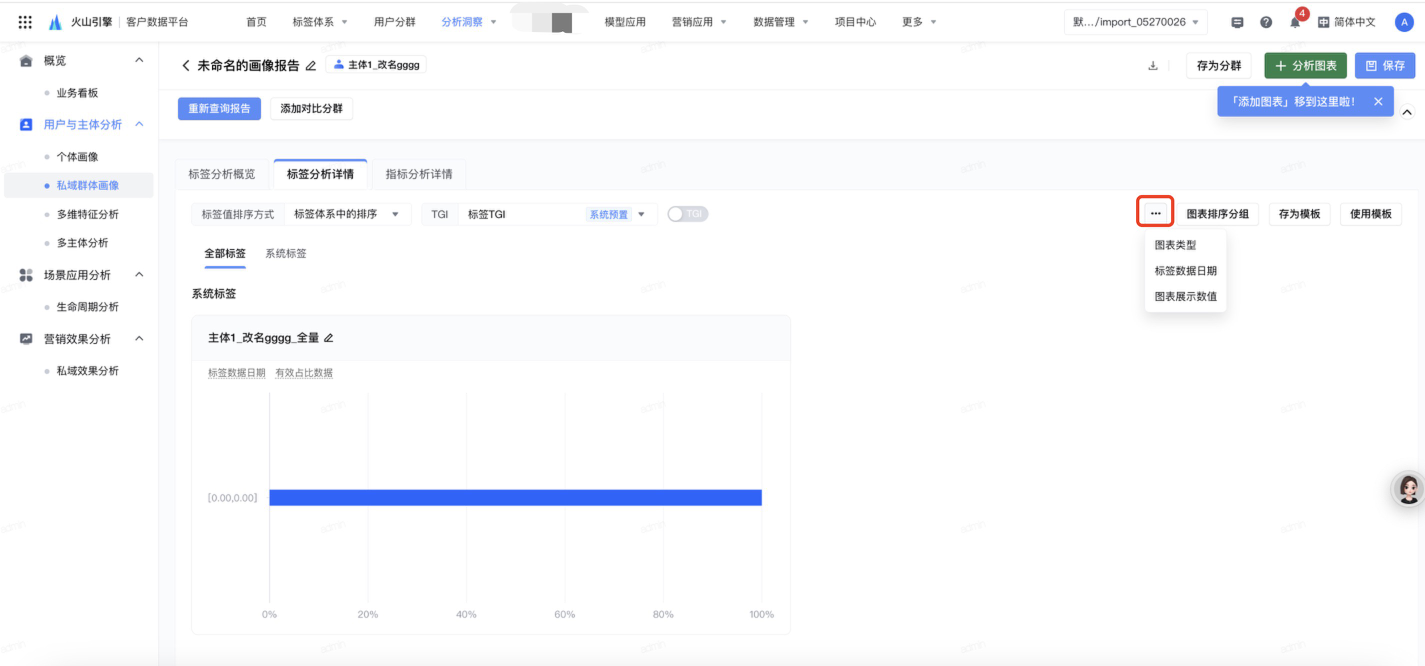Click the help question mark icon
This screenshot has height=666, width=1425.
click(1266, 22)
